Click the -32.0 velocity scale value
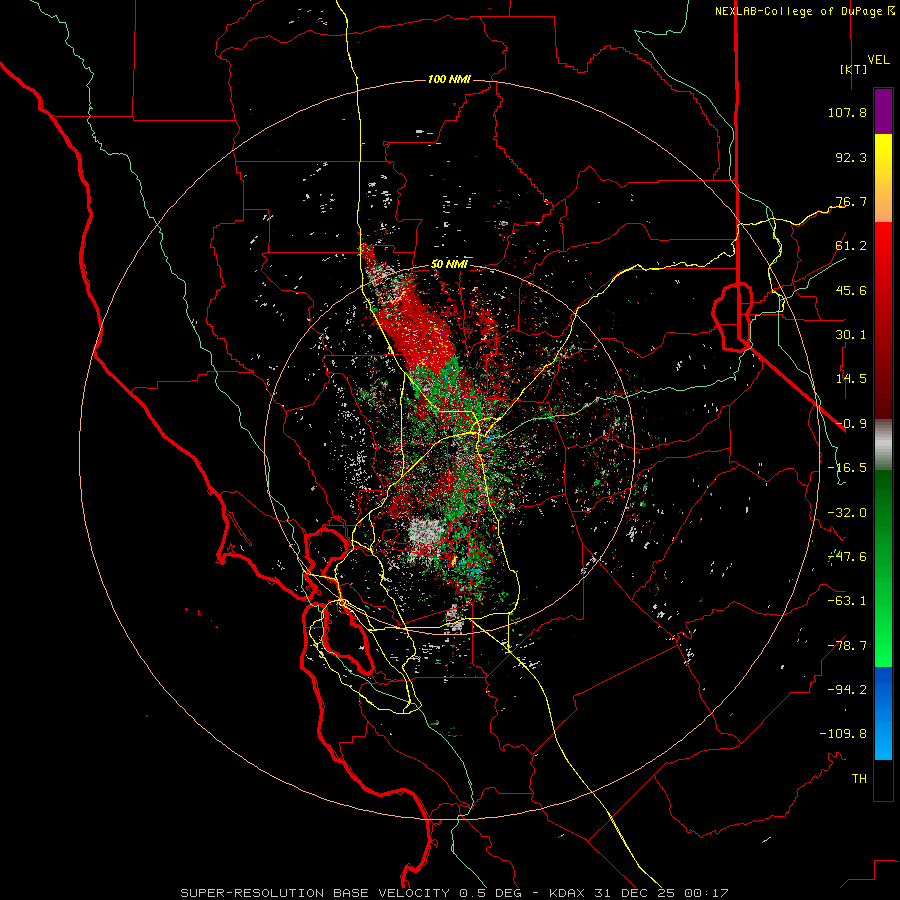This screenshot has width=900, height=900. click(847, 513)
